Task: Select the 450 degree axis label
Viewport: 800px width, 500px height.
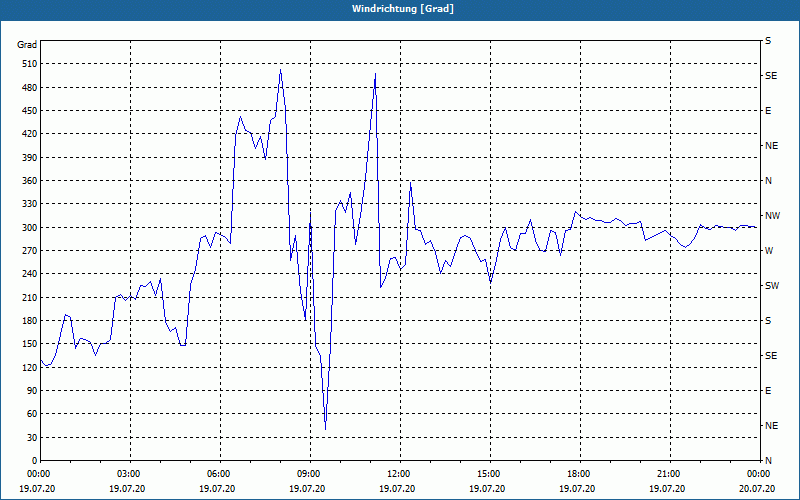Action: 30,111
